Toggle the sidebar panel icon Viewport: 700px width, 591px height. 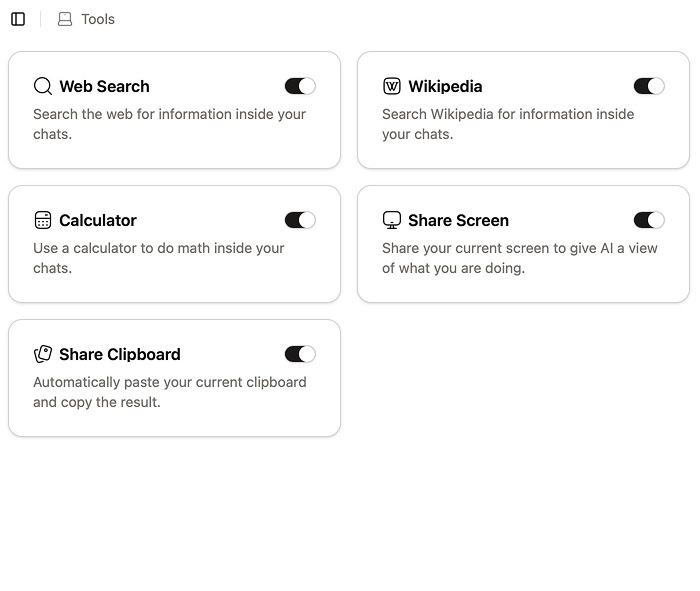tap(18, 19)
